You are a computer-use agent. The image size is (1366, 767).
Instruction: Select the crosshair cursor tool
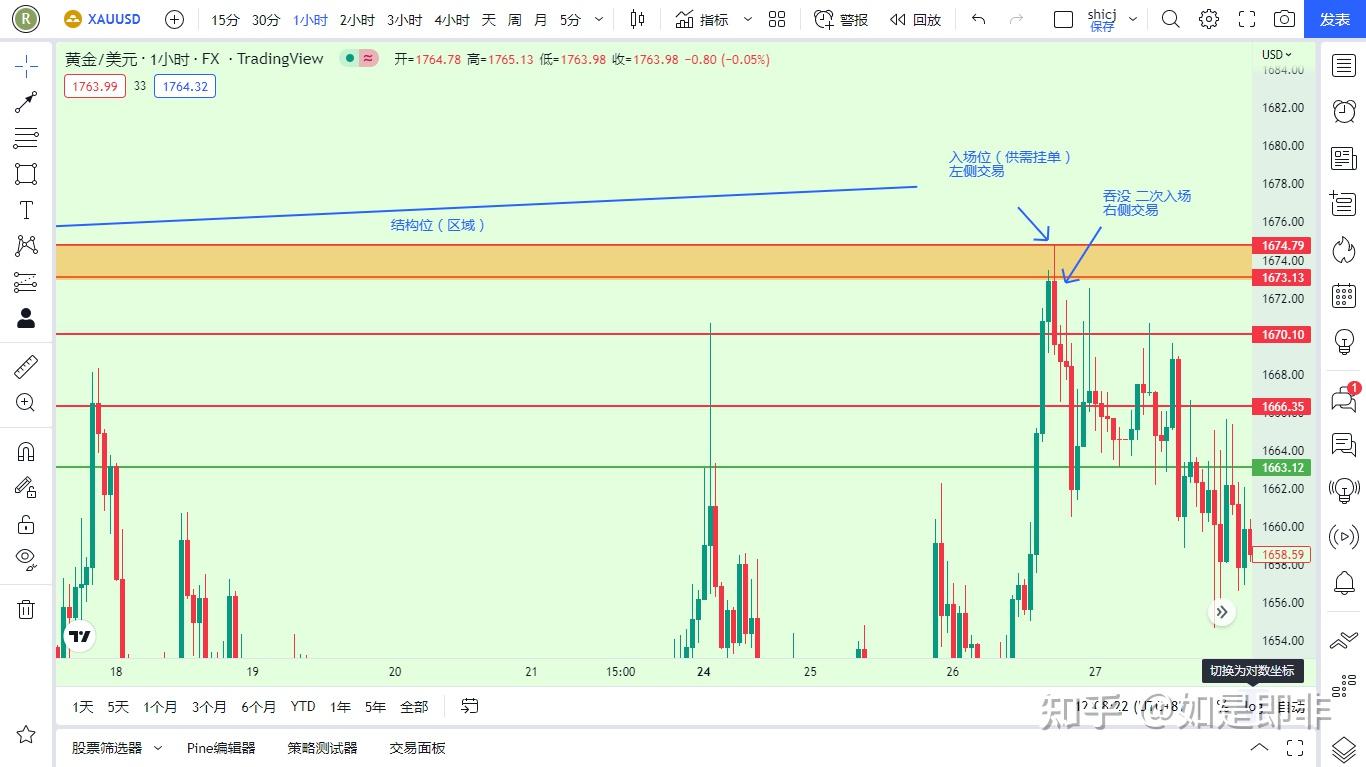(26, 66)
